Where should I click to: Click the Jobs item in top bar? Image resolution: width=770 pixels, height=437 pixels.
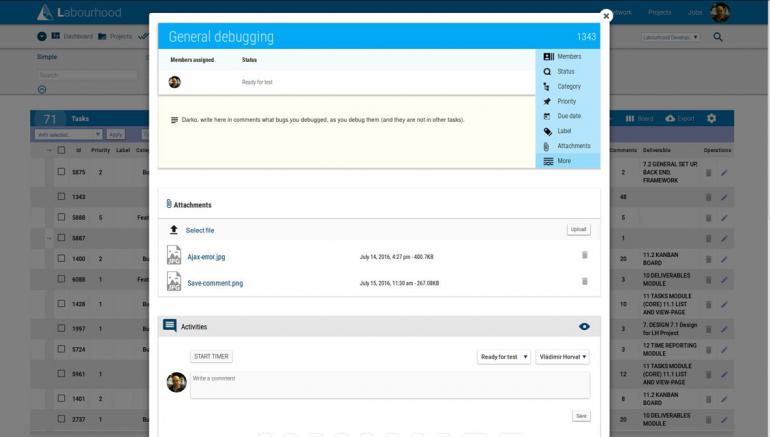(695, 12)
